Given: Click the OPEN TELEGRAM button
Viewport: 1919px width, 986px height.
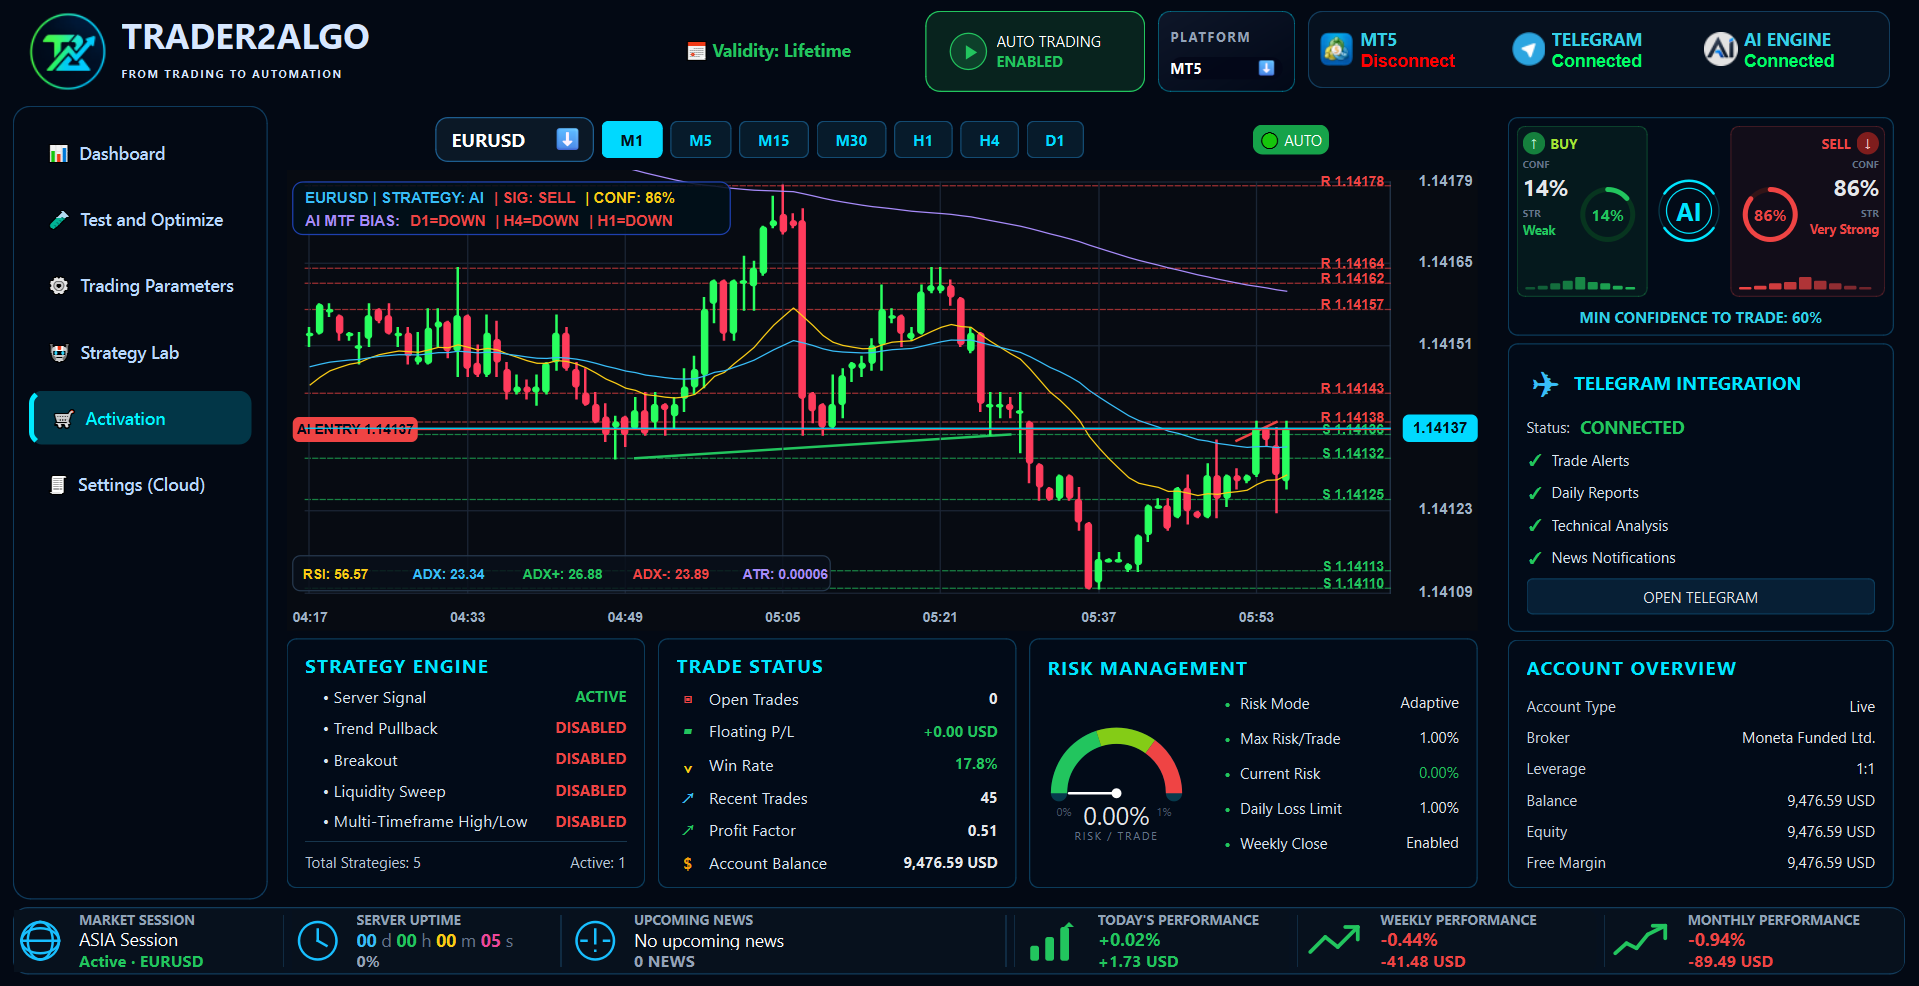Looking at the screenshot, I should click(1700, 597).
